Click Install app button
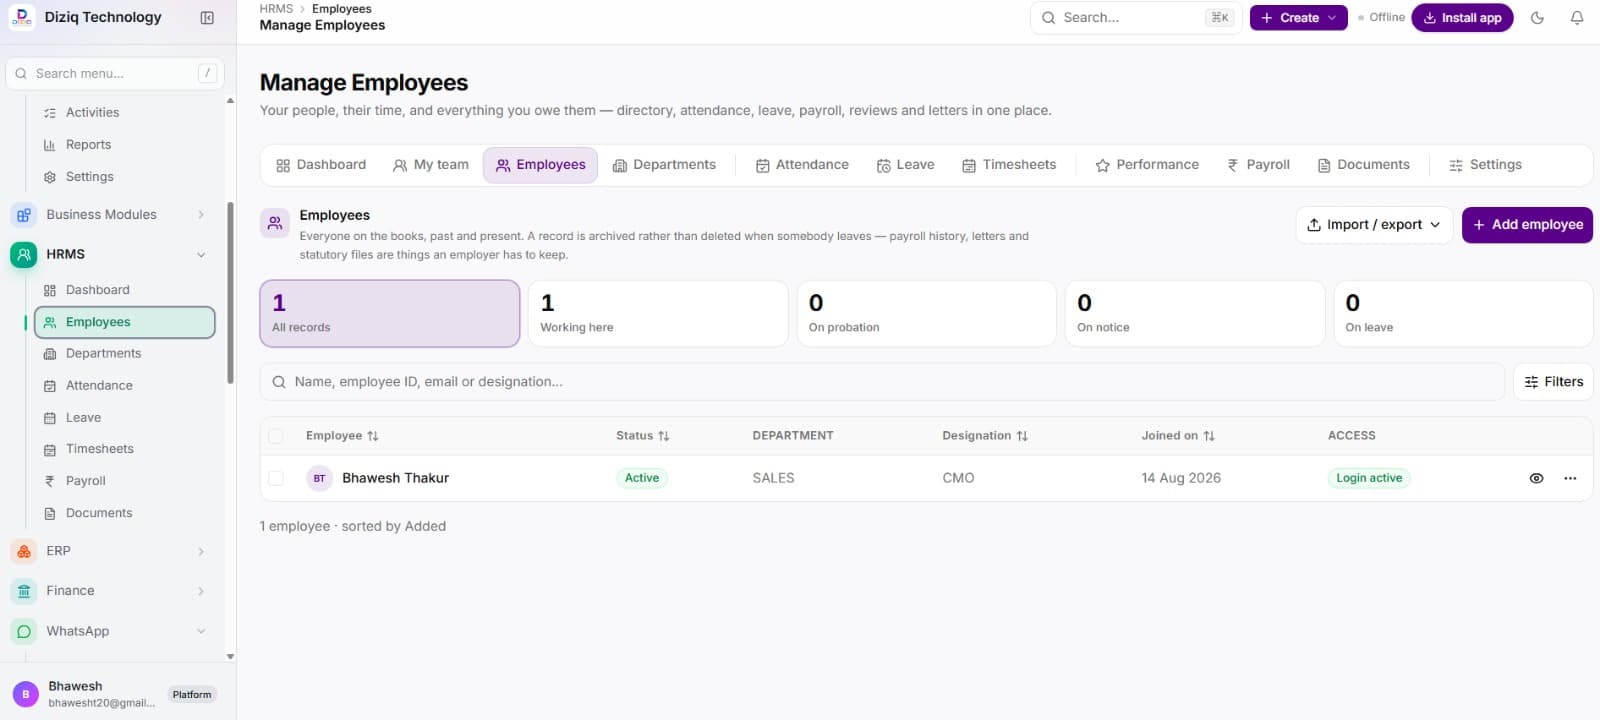 click(1462, 18)
